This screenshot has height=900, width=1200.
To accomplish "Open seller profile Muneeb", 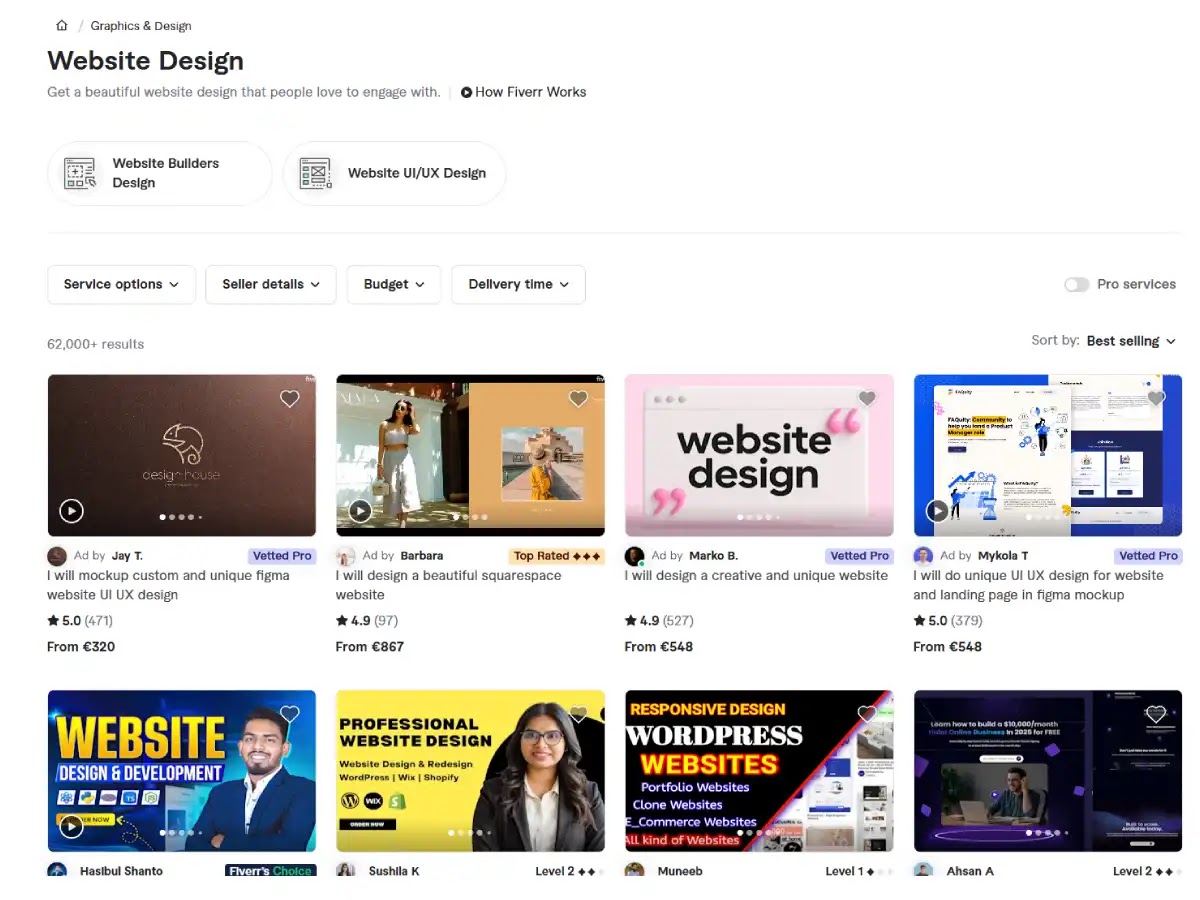I will click(x=680, y=871).
